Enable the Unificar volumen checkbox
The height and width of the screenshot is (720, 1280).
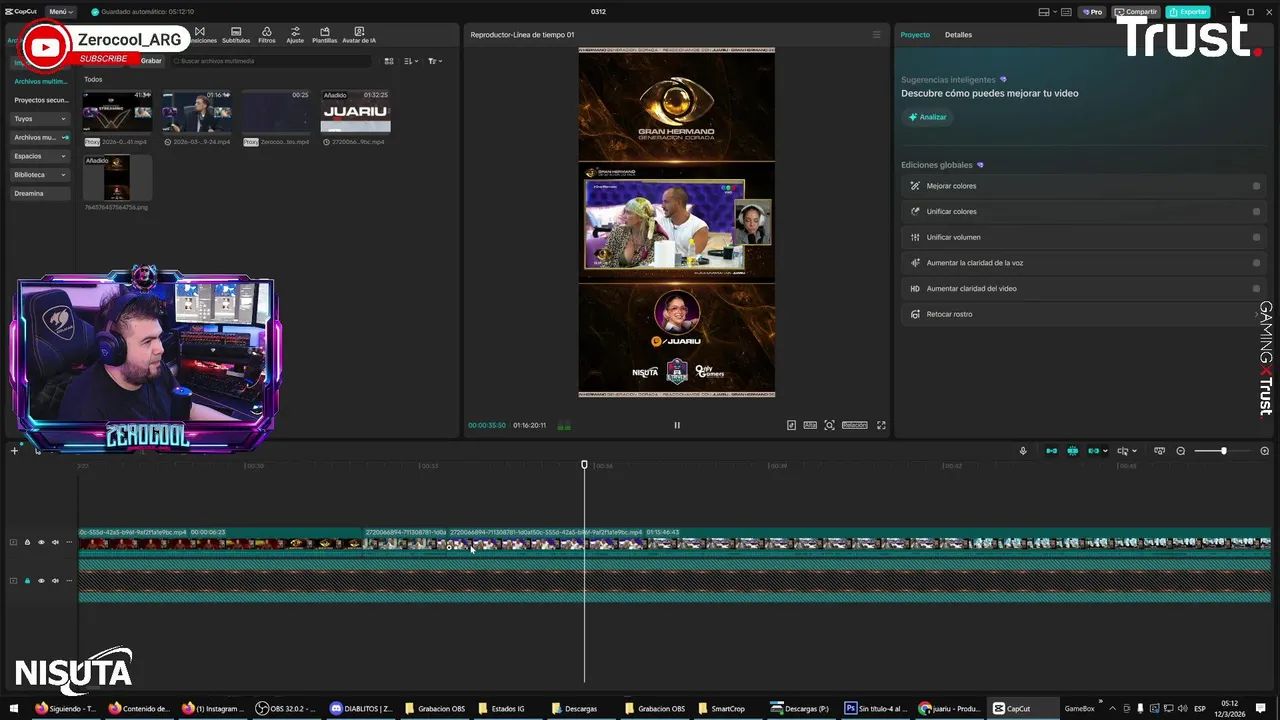(1256, 237)
